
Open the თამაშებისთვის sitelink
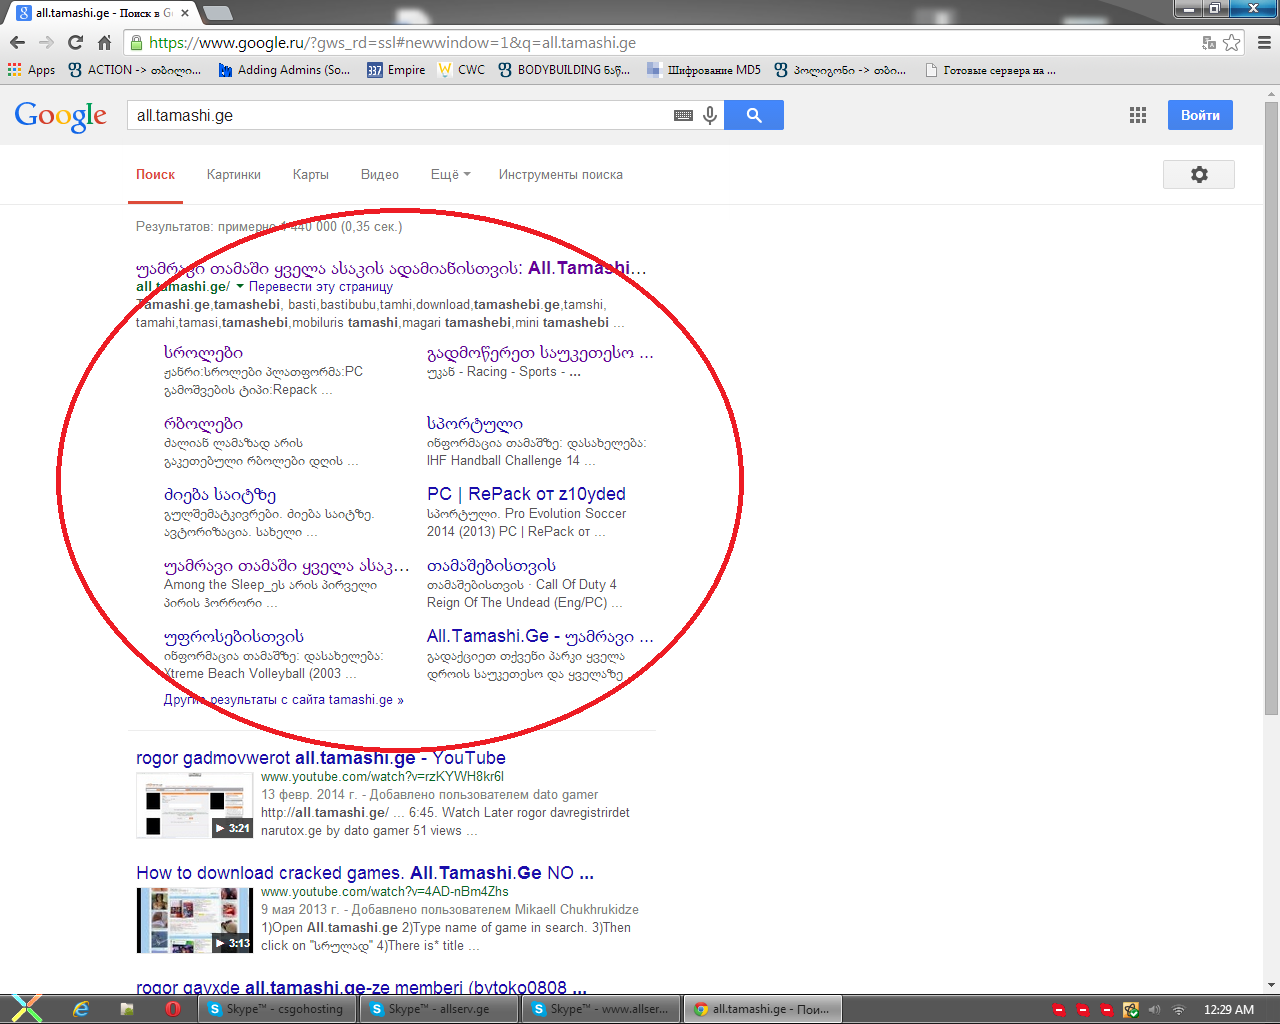click(491, 565)
